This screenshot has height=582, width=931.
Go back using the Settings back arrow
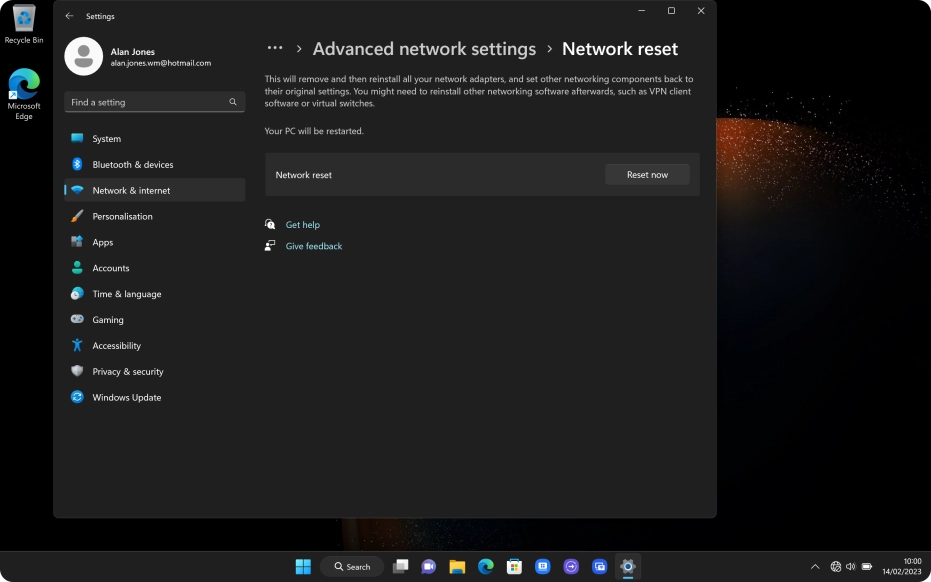click(x=69, y=16)
